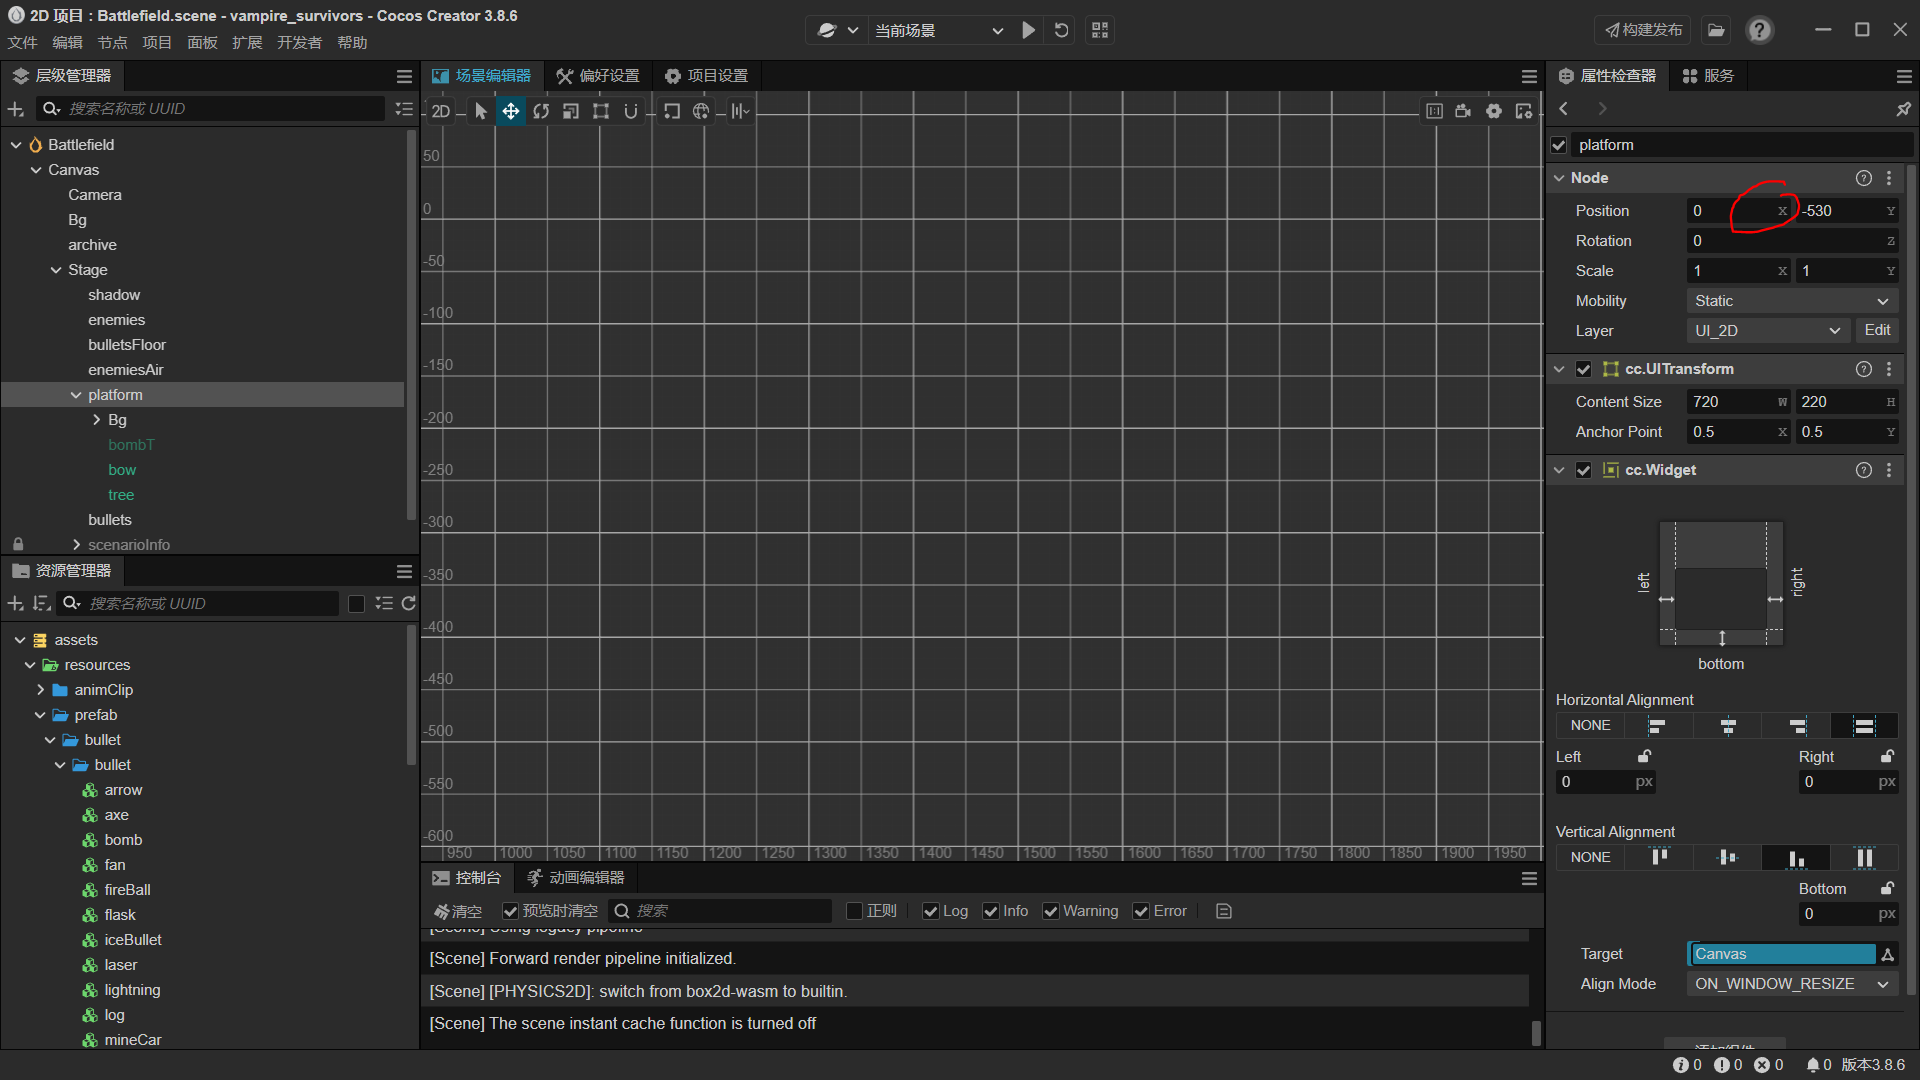Open the Mobility dropdown

[1790, 301]
